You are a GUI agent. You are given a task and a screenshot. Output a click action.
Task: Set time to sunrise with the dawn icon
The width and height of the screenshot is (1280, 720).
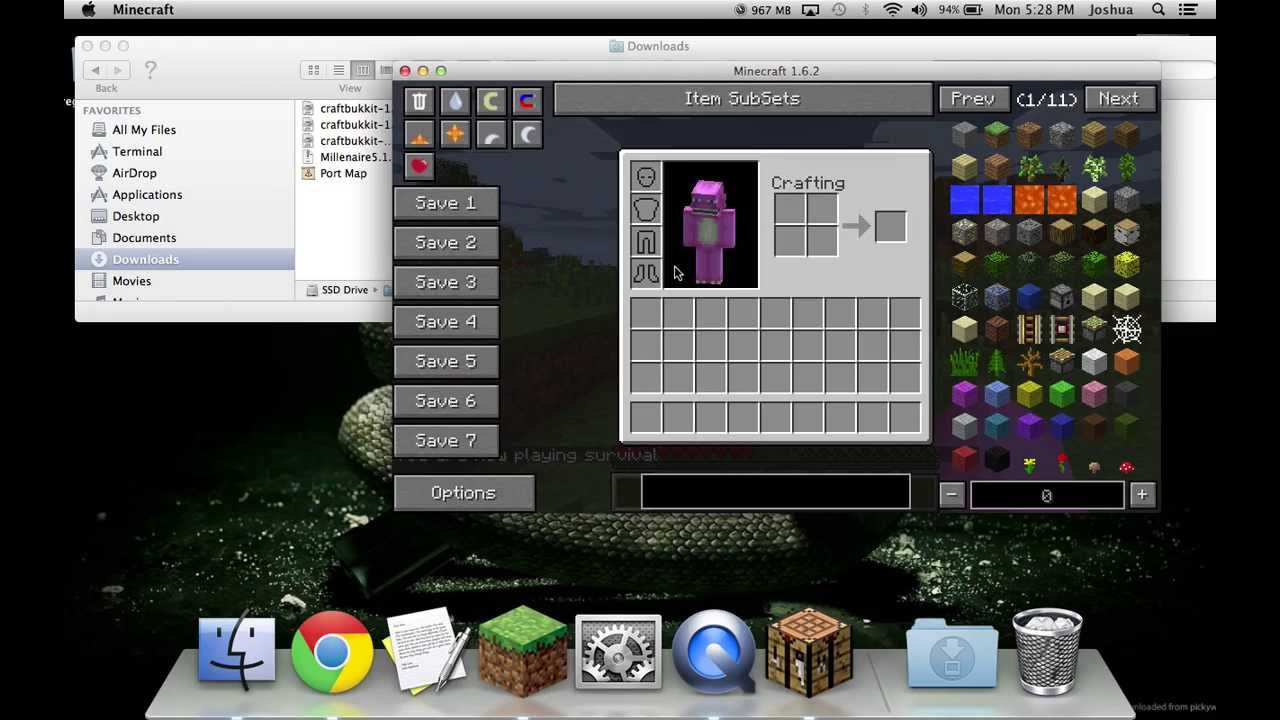tap(419, 135)
